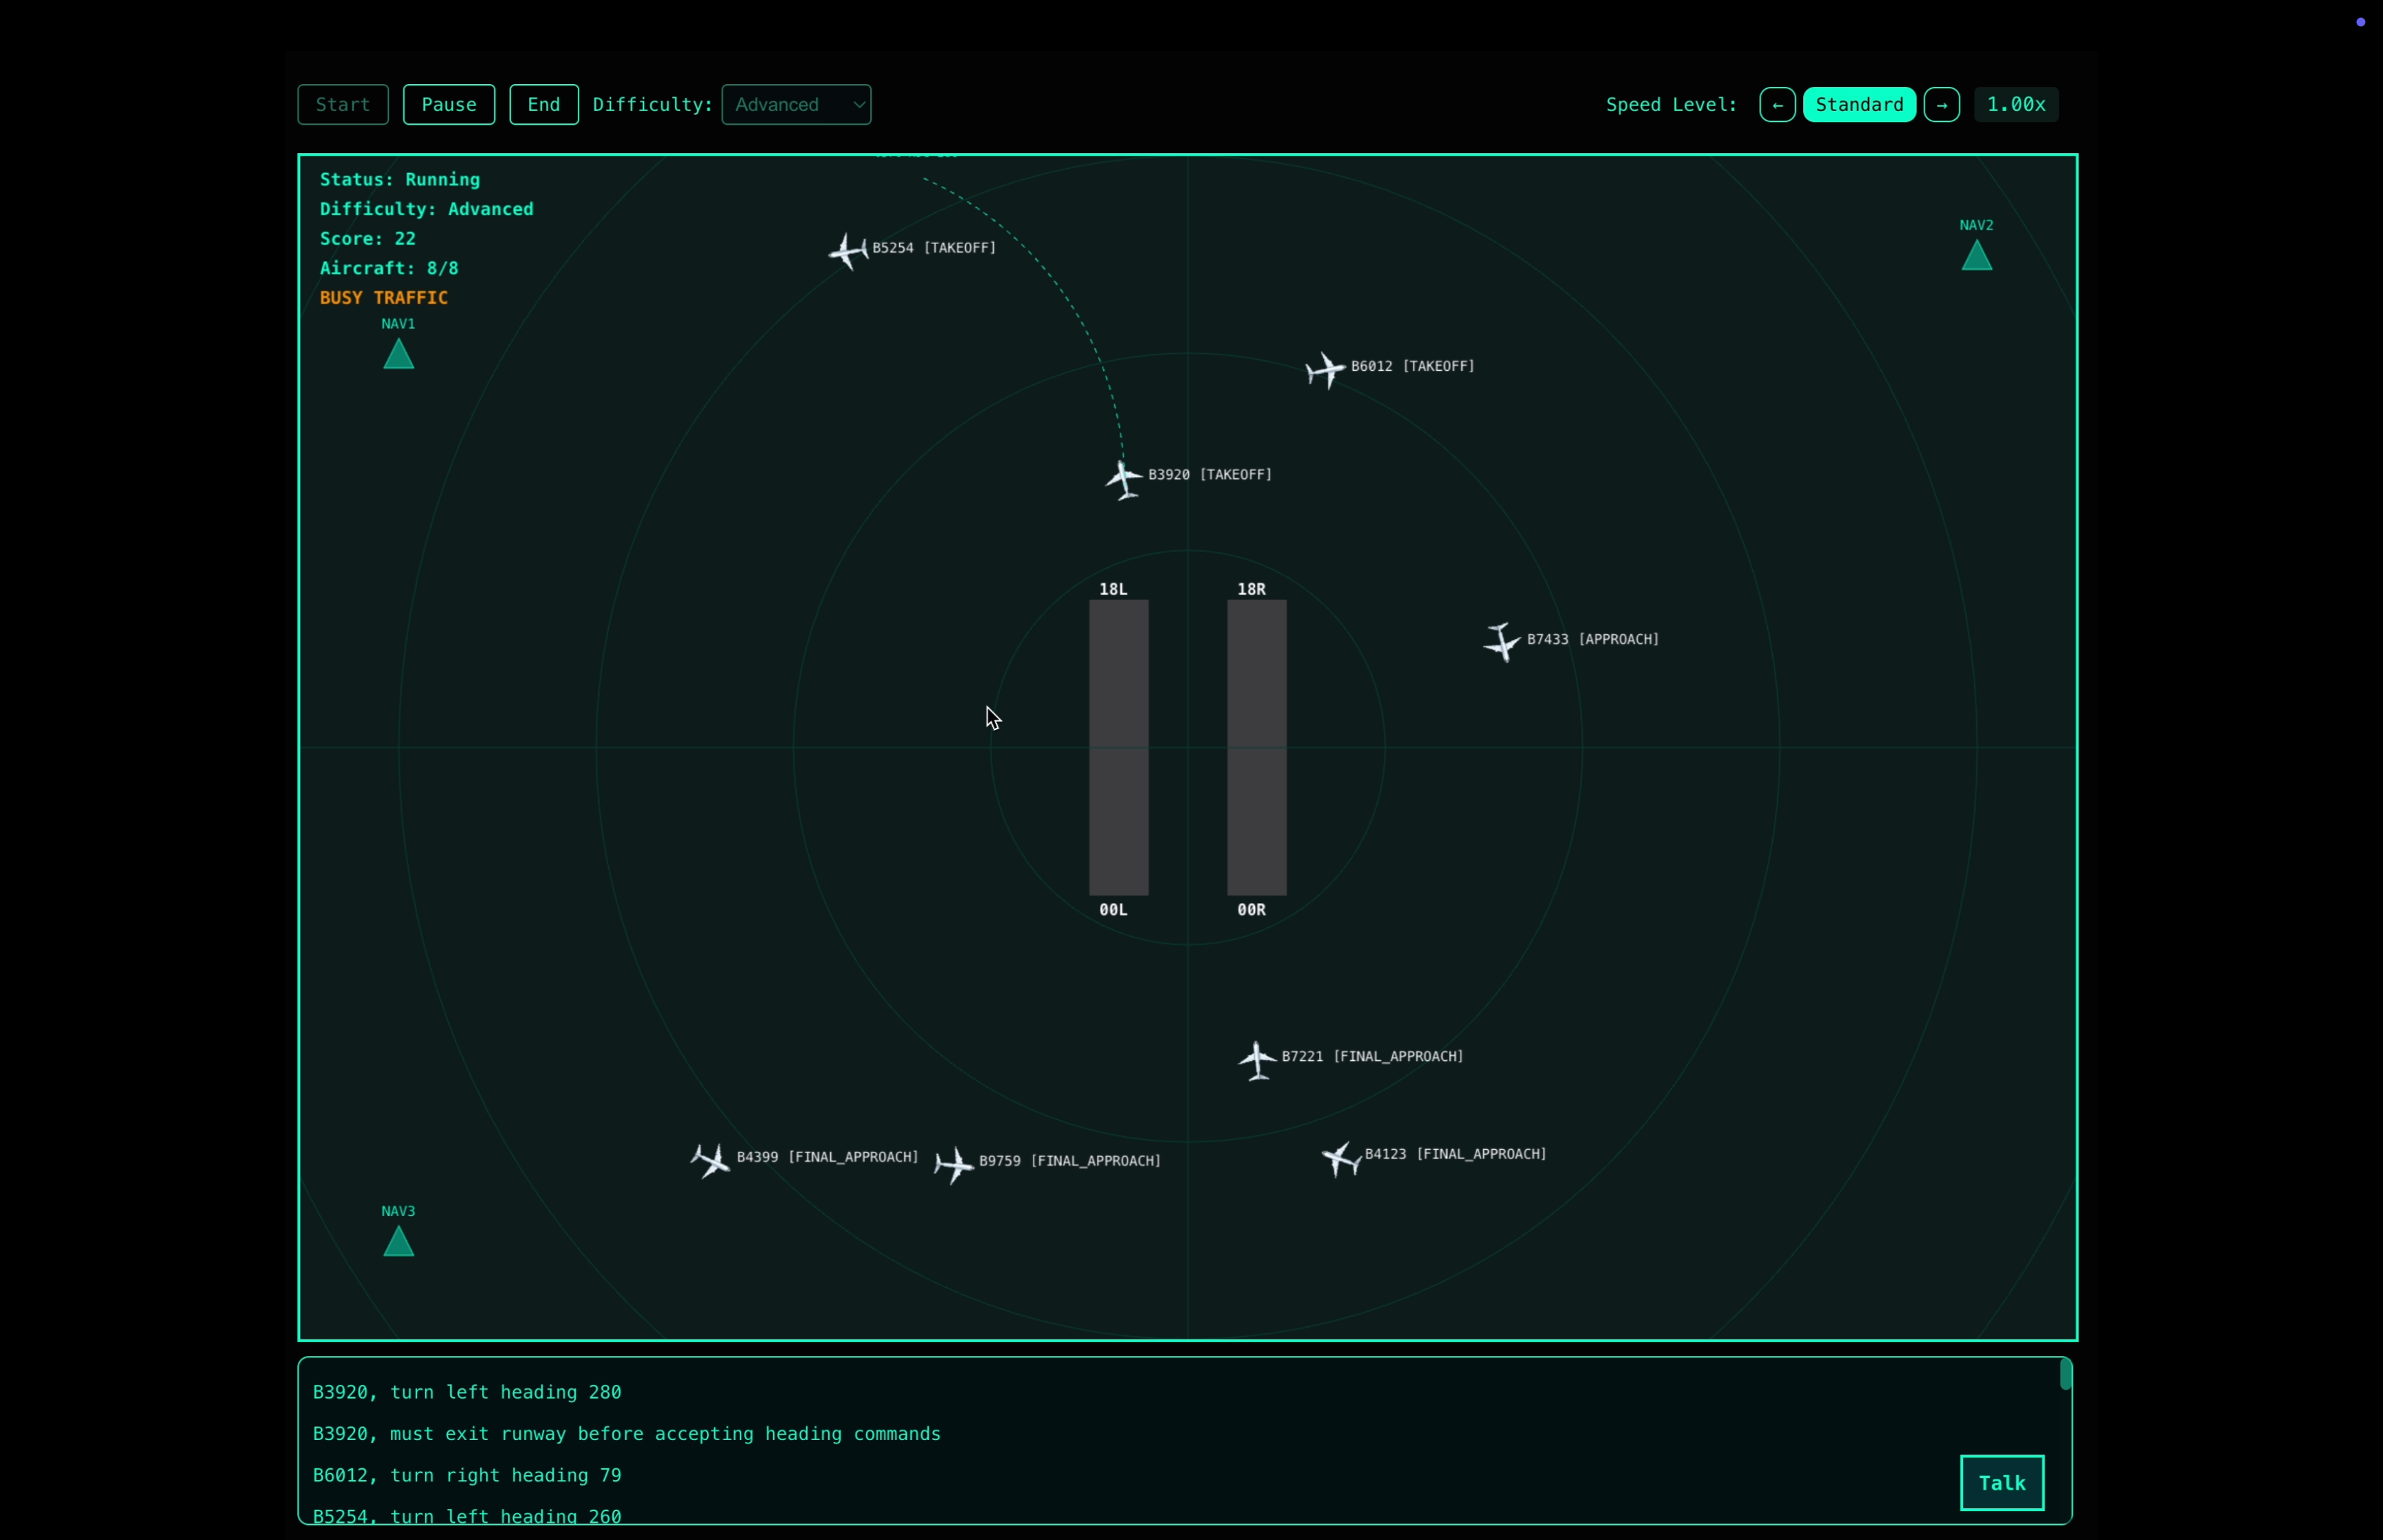2383x1540 pixels.
Task: Click log line about exiting runway
Action: coord(627,1434)
